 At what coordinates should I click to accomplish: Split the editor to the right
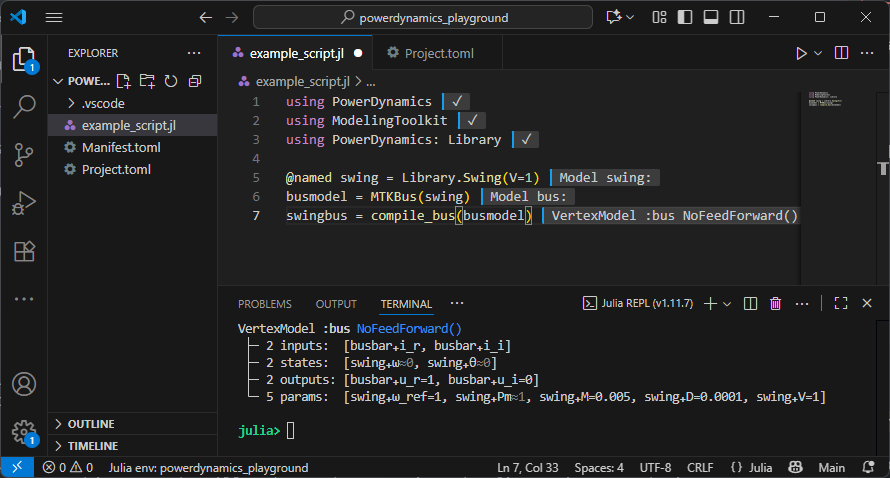[842, 53]
